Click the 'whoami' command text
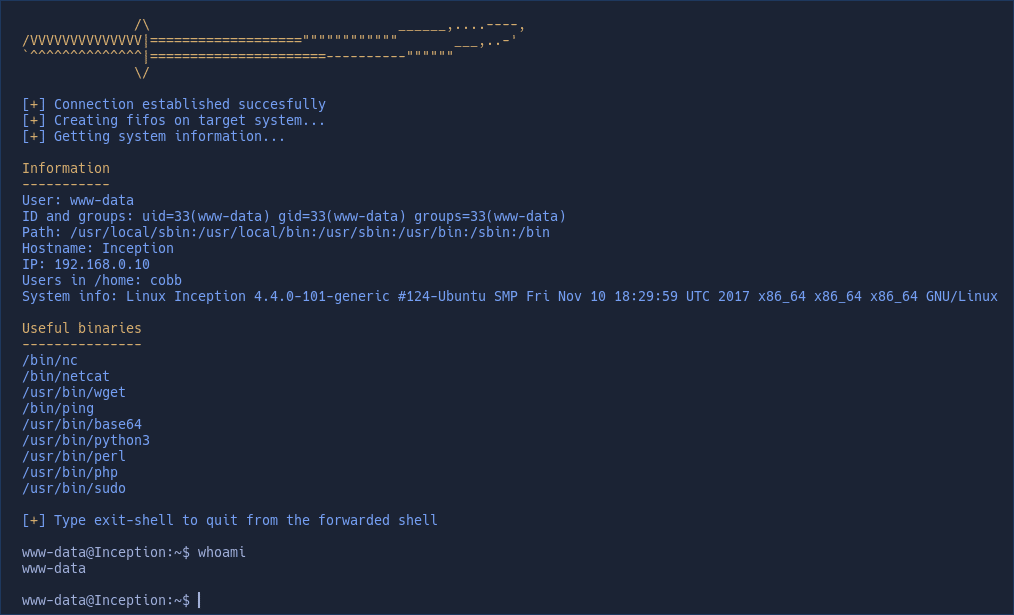Image resolution: width=1014 pixels, height=615 pixels. click(x=222, y=552)
